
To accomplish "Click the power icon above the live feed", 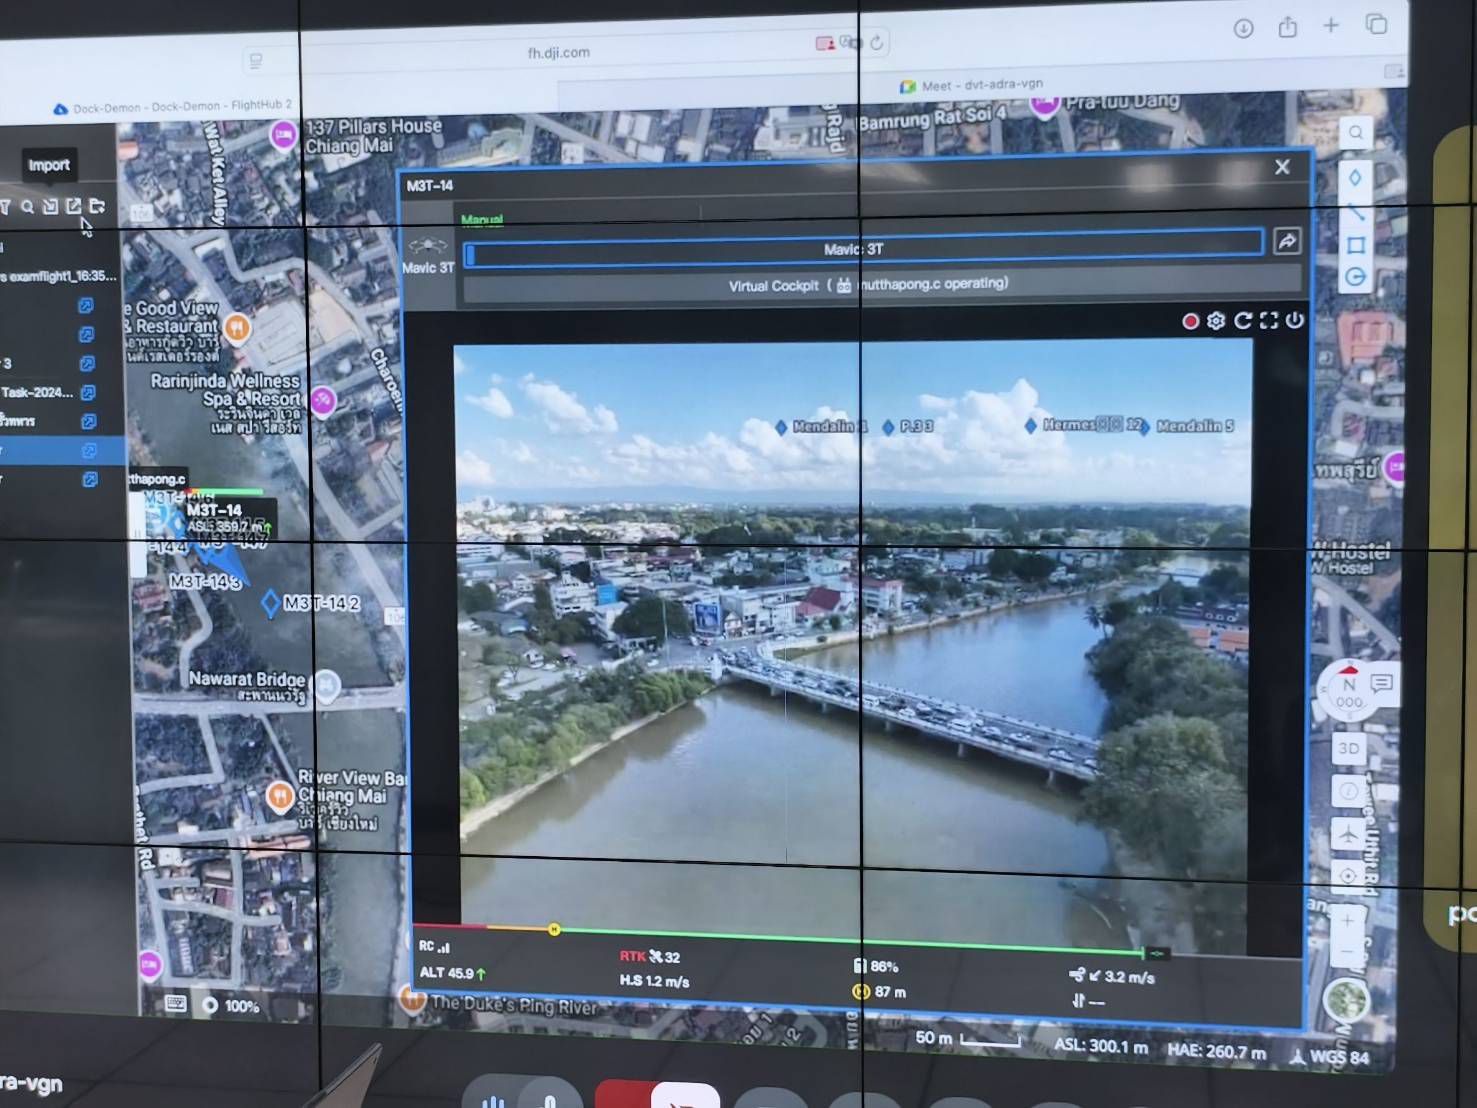I will [1295, 320].
